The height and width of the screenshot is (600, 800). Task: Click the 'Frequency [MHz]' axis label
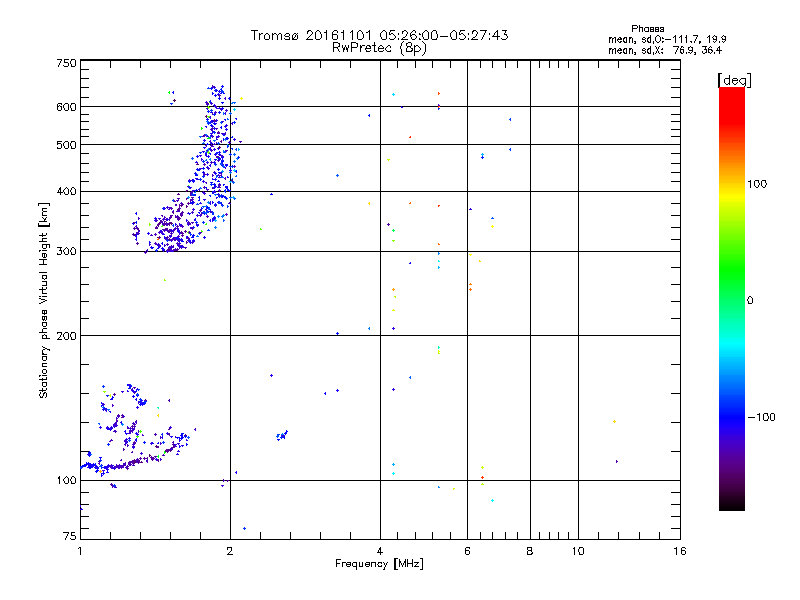click(x=379, y=564)
